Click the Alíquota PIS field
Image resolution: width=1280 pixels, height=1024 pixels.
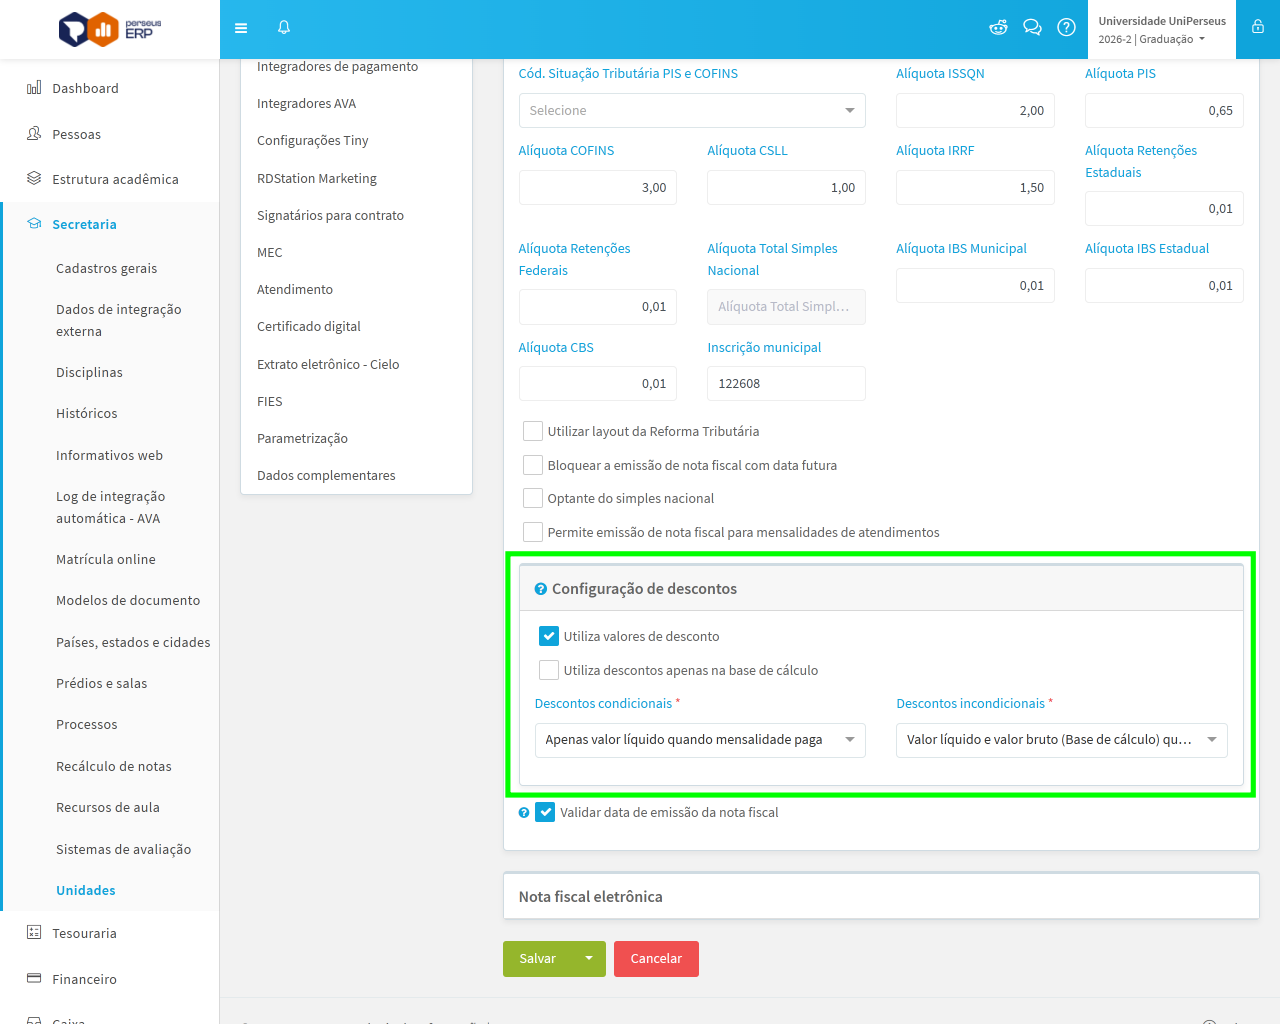[1164, 110]
